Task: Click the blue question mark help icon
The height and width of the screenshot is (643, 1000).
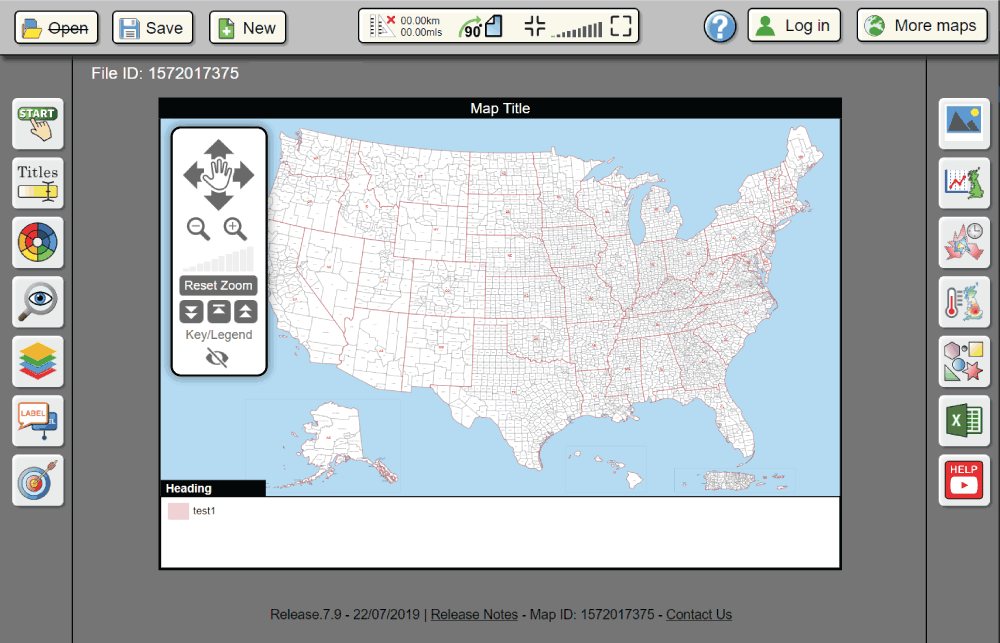Action: click(x=720, y=26)
